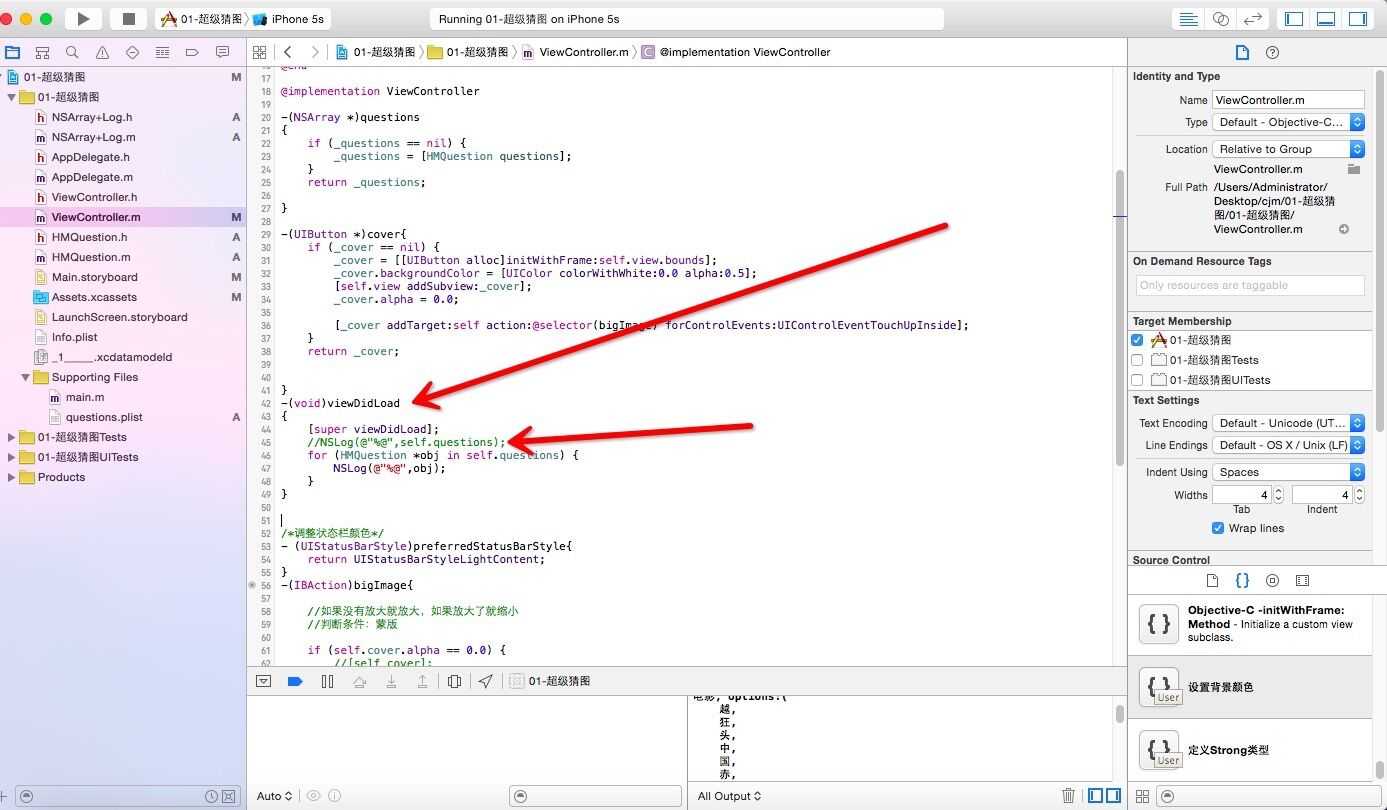The width and height of the screenshot is (1387, 810).
Task: Open the project navigator folder icon
Action: (12, 52)
